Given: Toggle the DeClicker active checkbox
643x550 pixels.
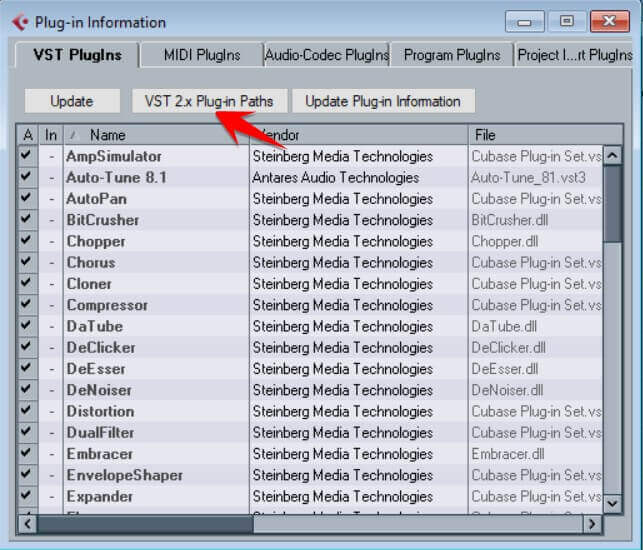Looking at the screenshot, I should tap(26, 347).
